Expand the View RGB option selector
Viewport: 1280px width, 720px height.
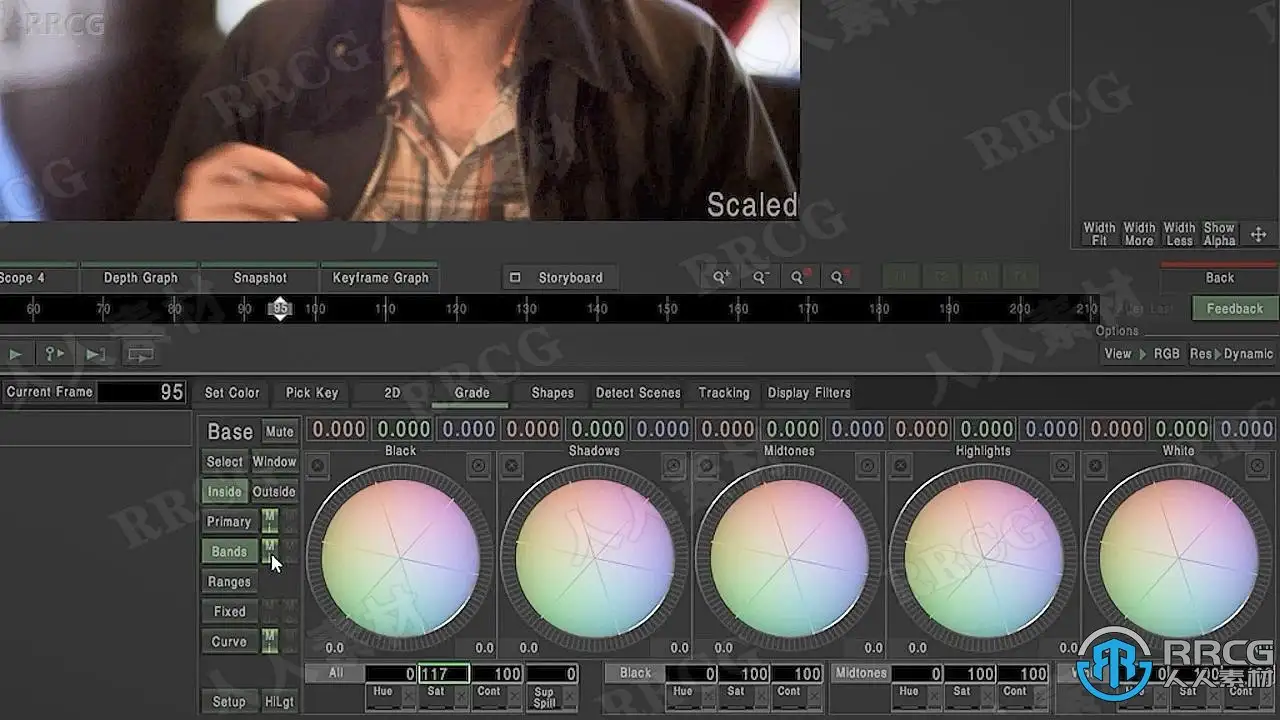(1142, 354)
